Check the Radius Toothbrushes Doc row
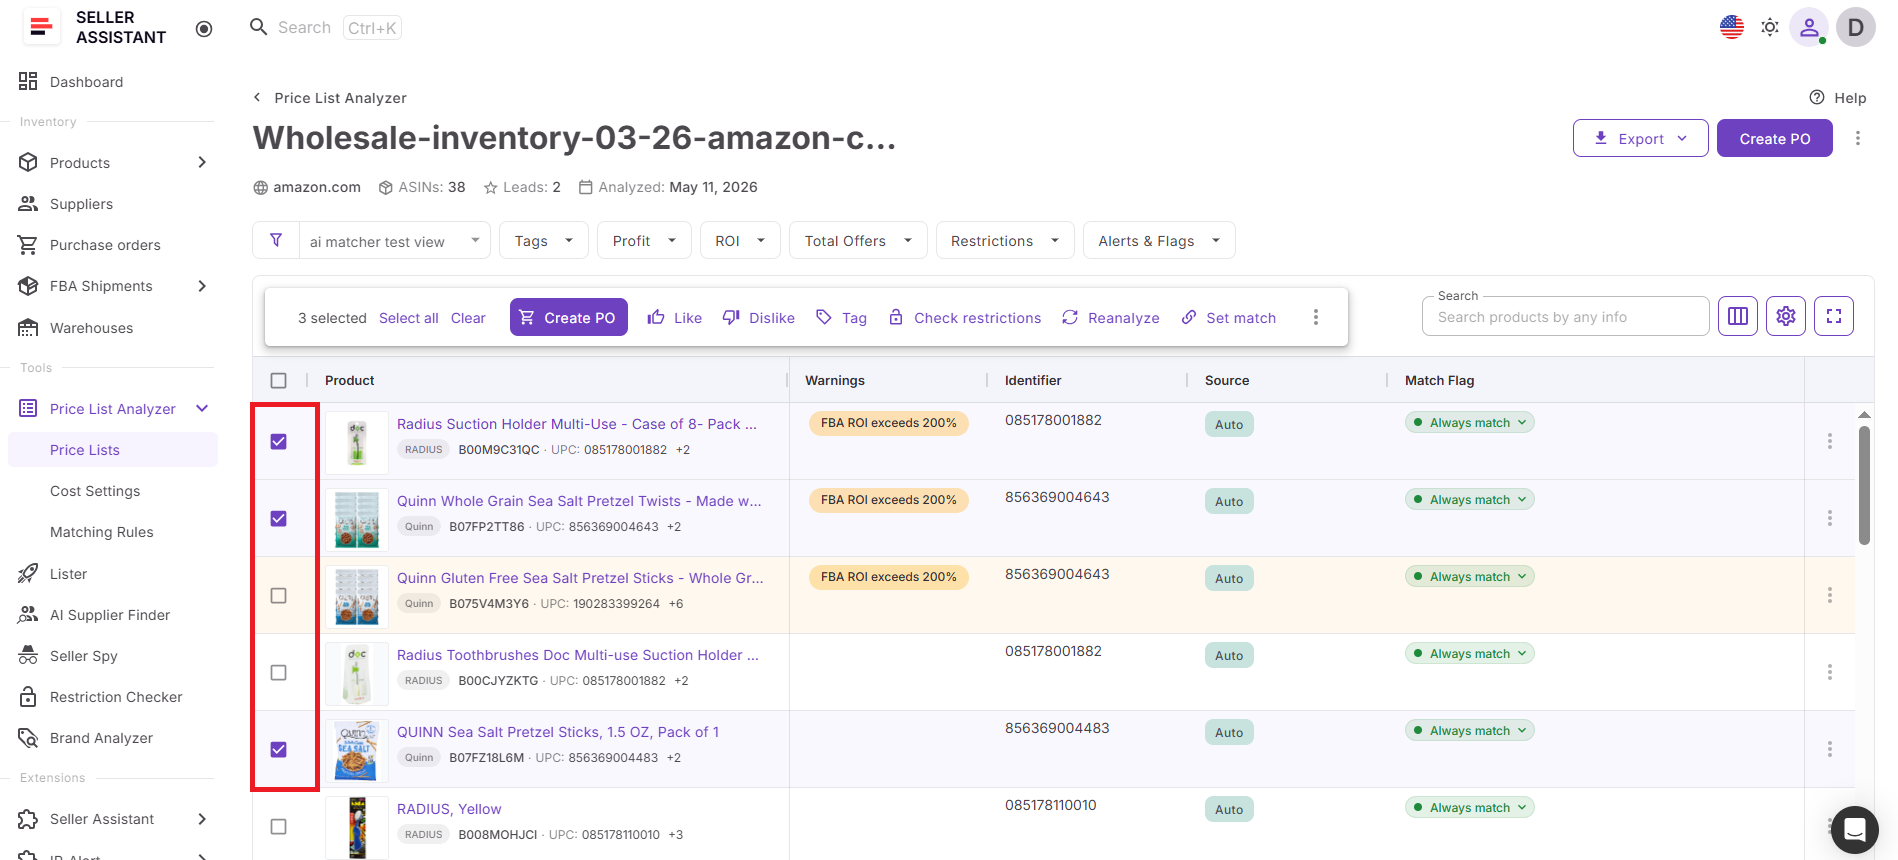This screenshot has height=860, width=1898. click(x=279, y=672)
